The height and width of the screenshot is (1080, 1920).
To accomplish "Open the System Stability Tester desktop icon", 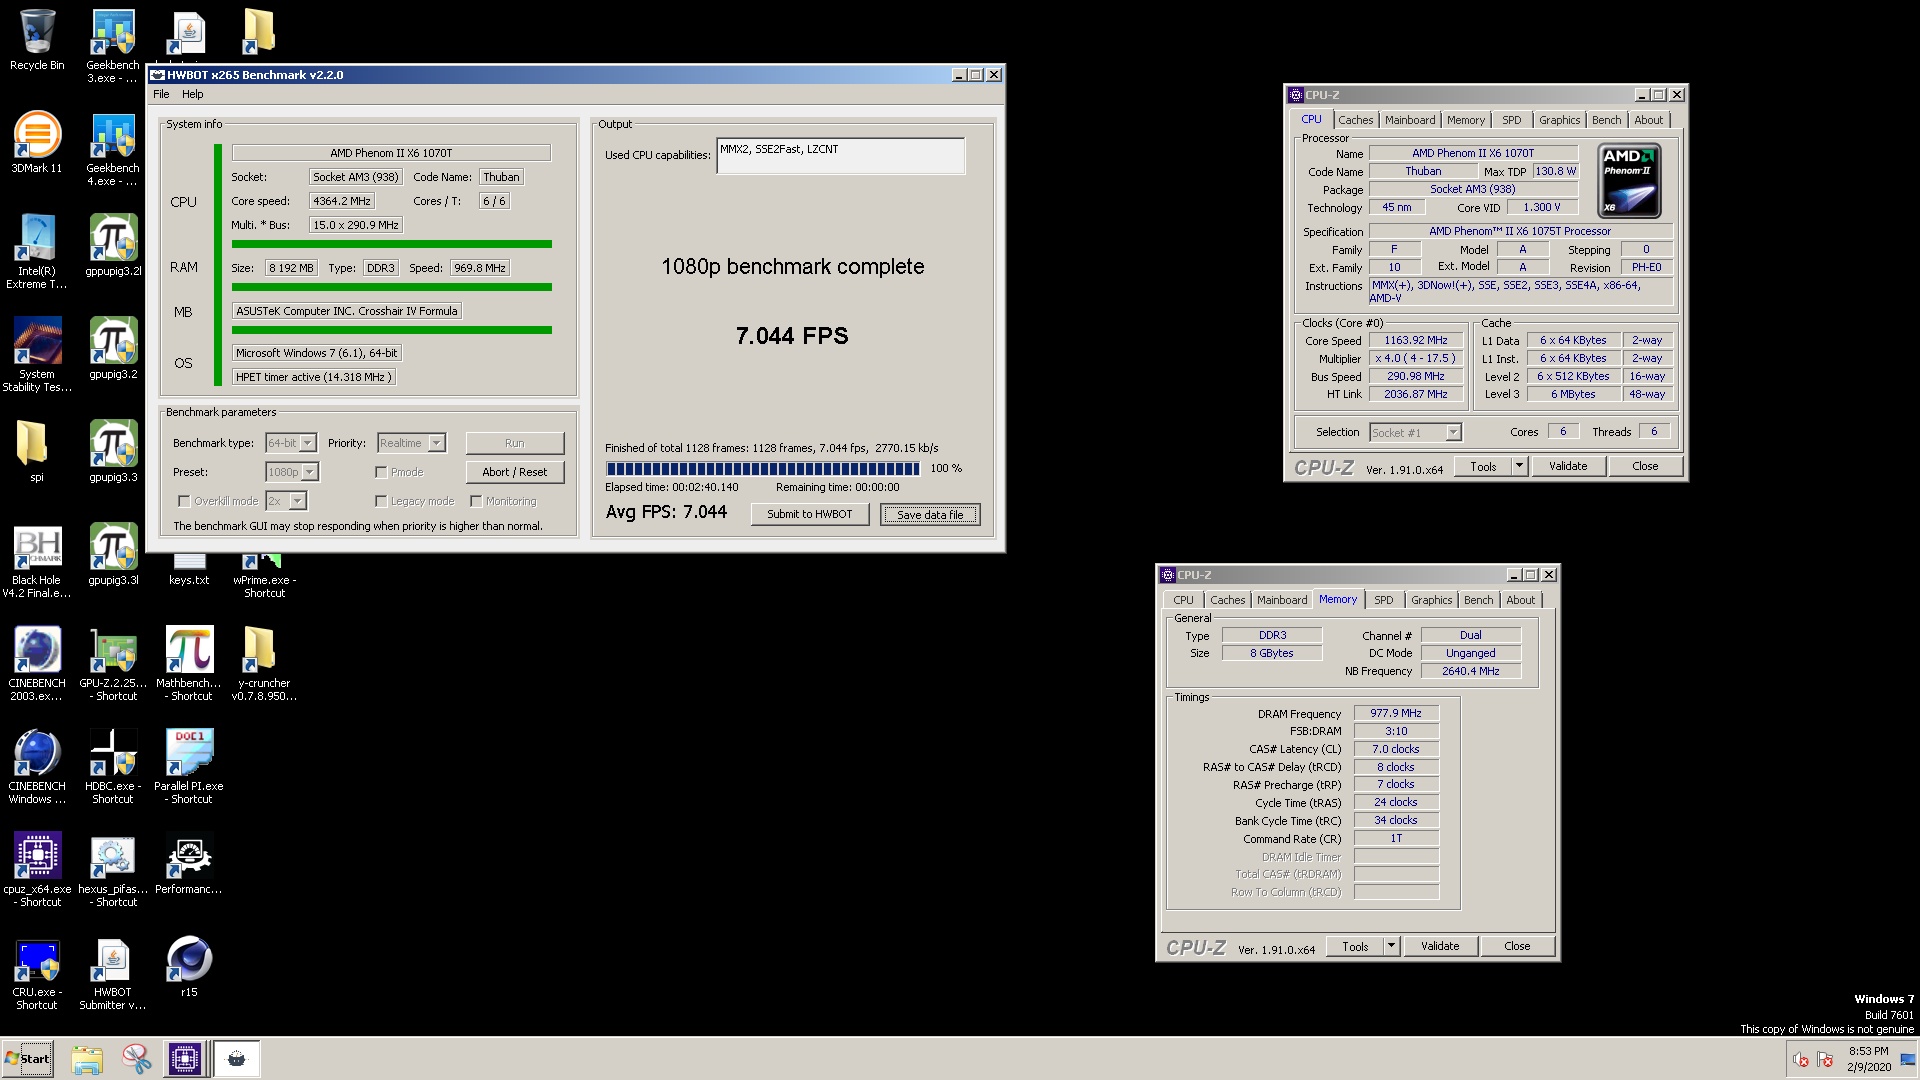I will (x=37, y=355).
